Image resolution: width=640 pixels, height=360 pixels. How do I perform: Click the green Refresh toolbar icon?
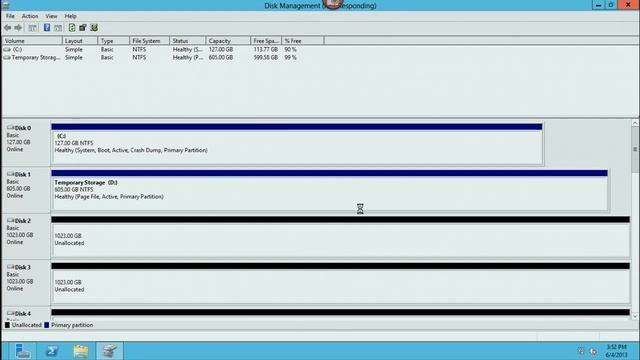coord(72,28)
